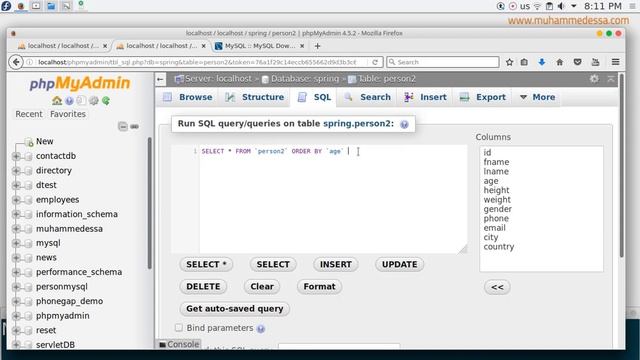The height and width of the screenshot is (360, 640).
Task: Expand the employees database node
Action: 16,200
